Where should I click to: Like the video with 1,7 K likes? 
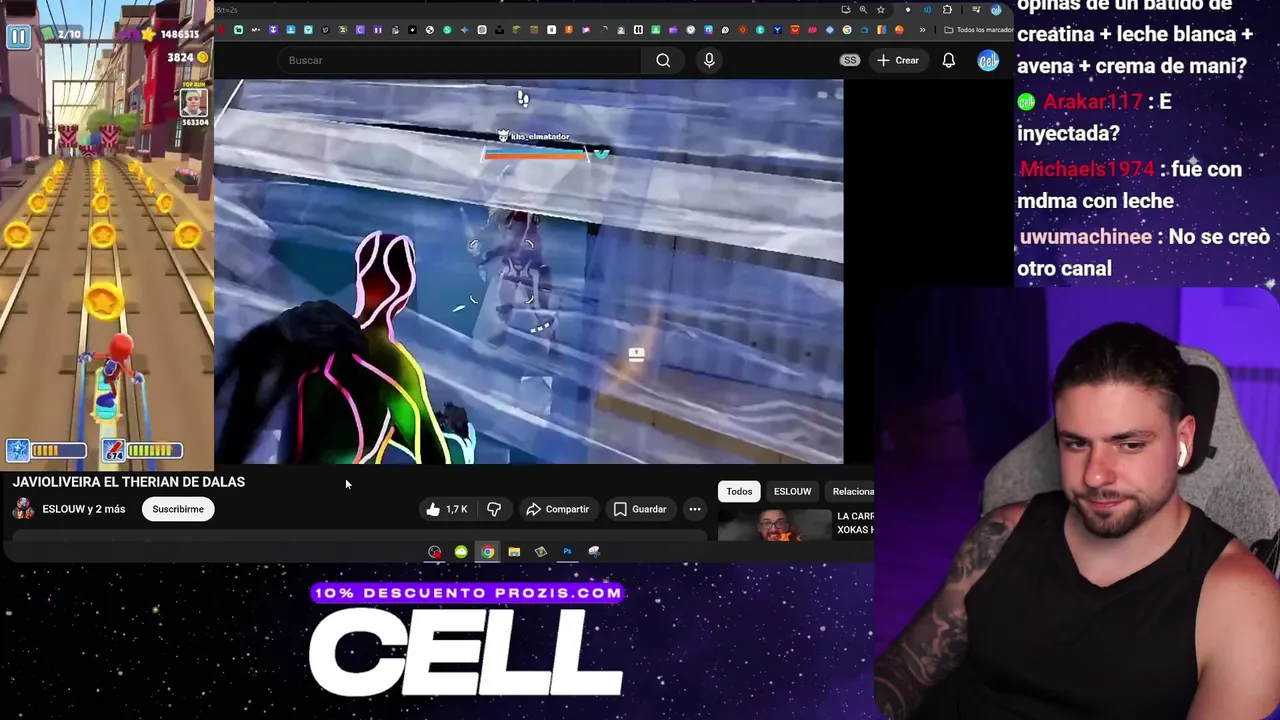(x=446, y=509)
